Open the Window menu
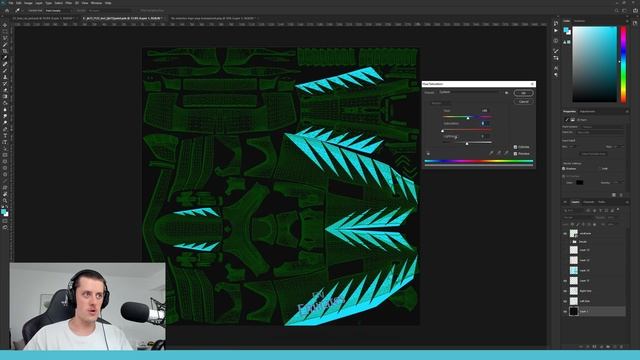This screenshot has height=360, width=640. pyautogui.click(x=96, y=3)
